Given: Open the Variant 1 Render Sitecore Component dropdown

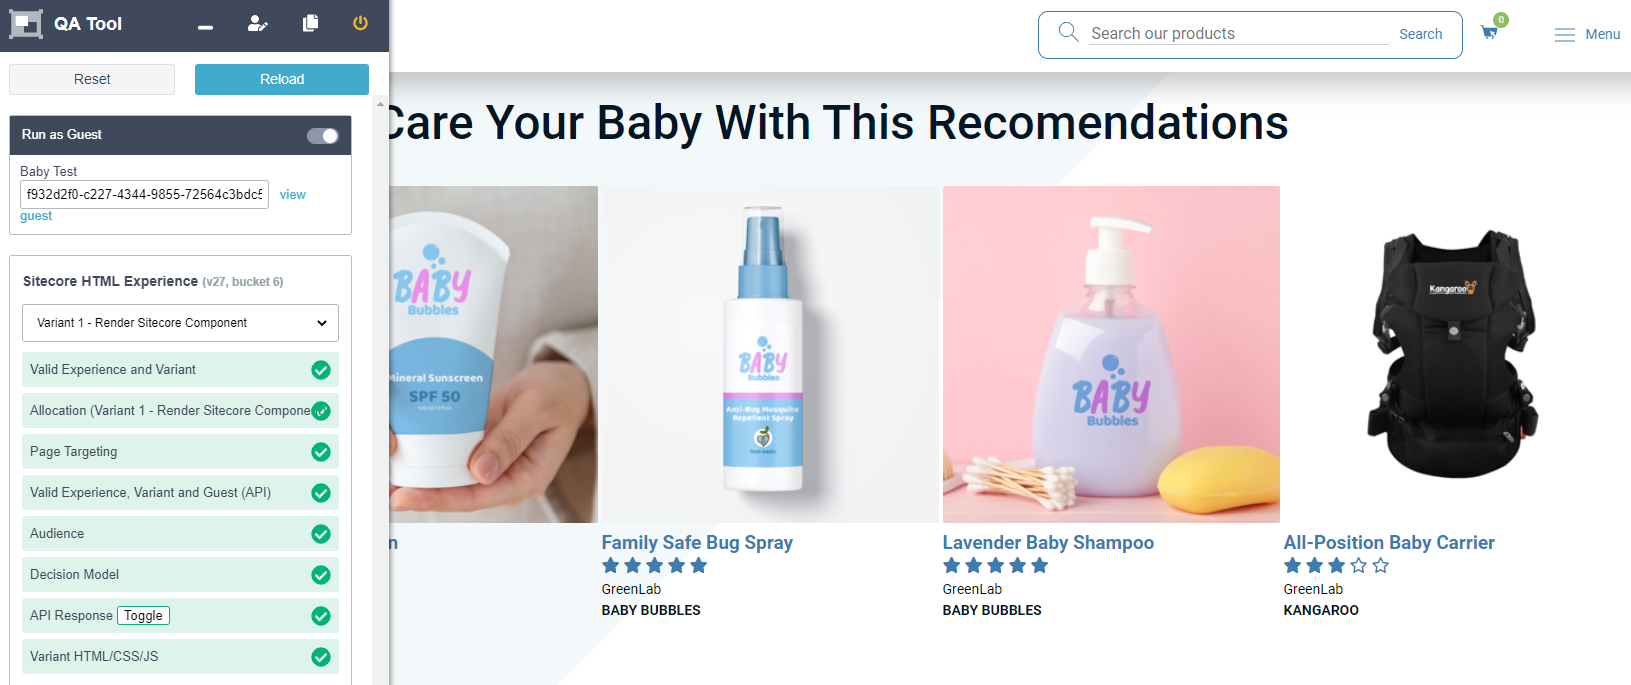Looking at the screenshot, I should [x=180, y=323].
